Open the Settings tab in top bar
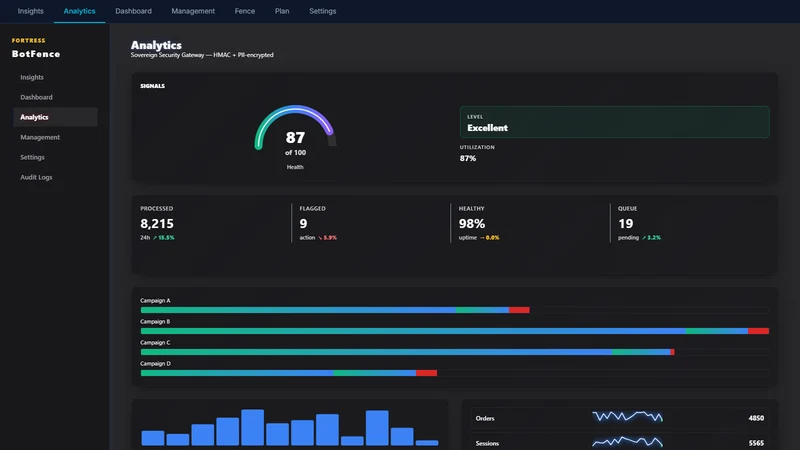This screenshot has width=800, height=450. [x=322, y=11]
